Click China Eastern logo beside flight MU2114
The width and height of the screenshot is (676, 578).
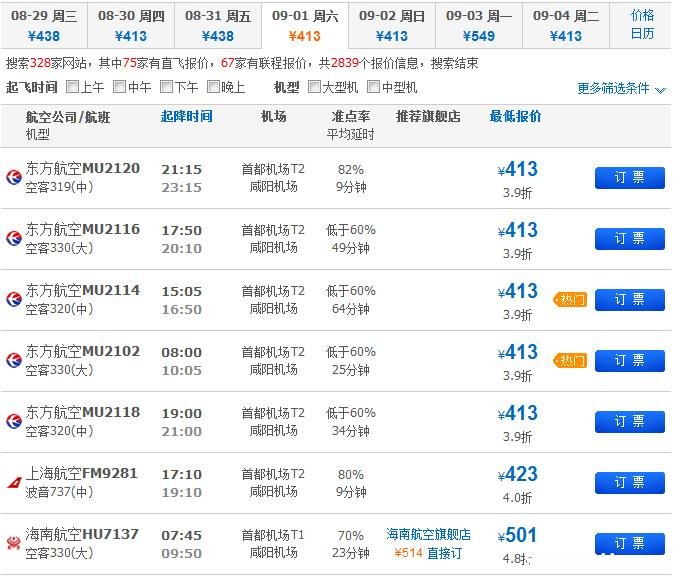[14, 299]
